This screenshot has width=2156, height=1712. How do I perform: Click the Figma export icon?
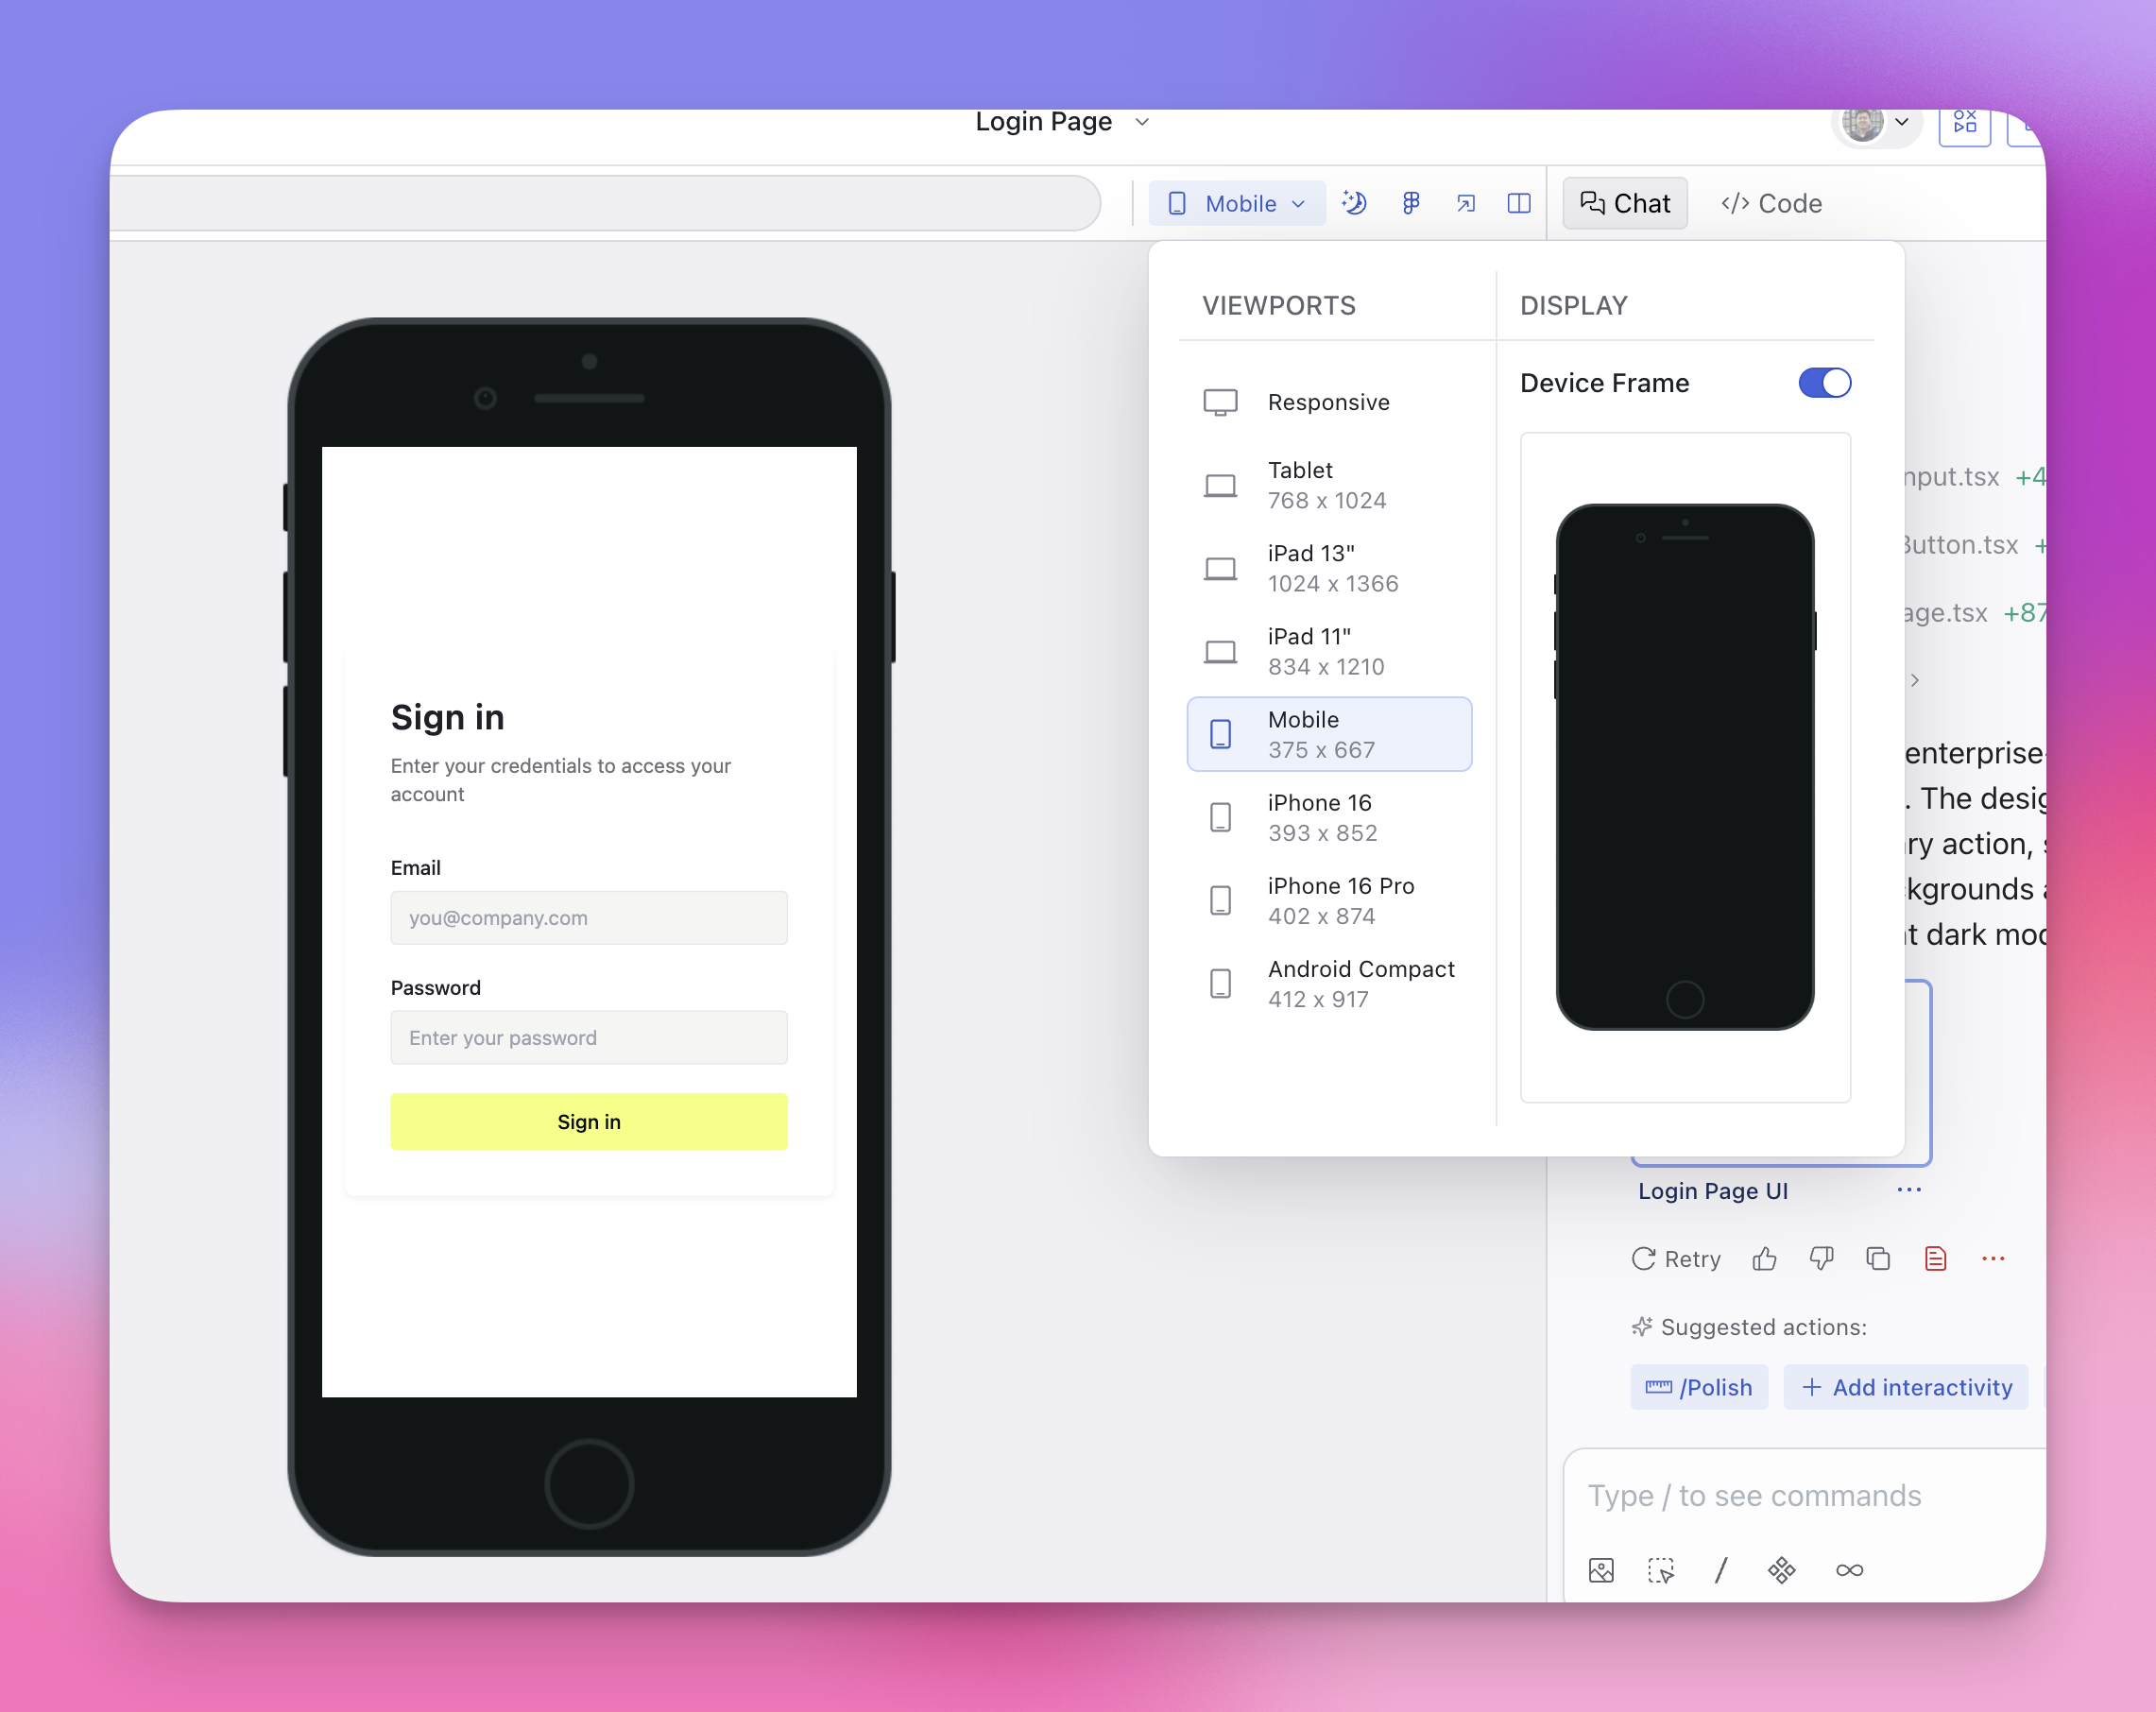click(x=1410, y=203)
